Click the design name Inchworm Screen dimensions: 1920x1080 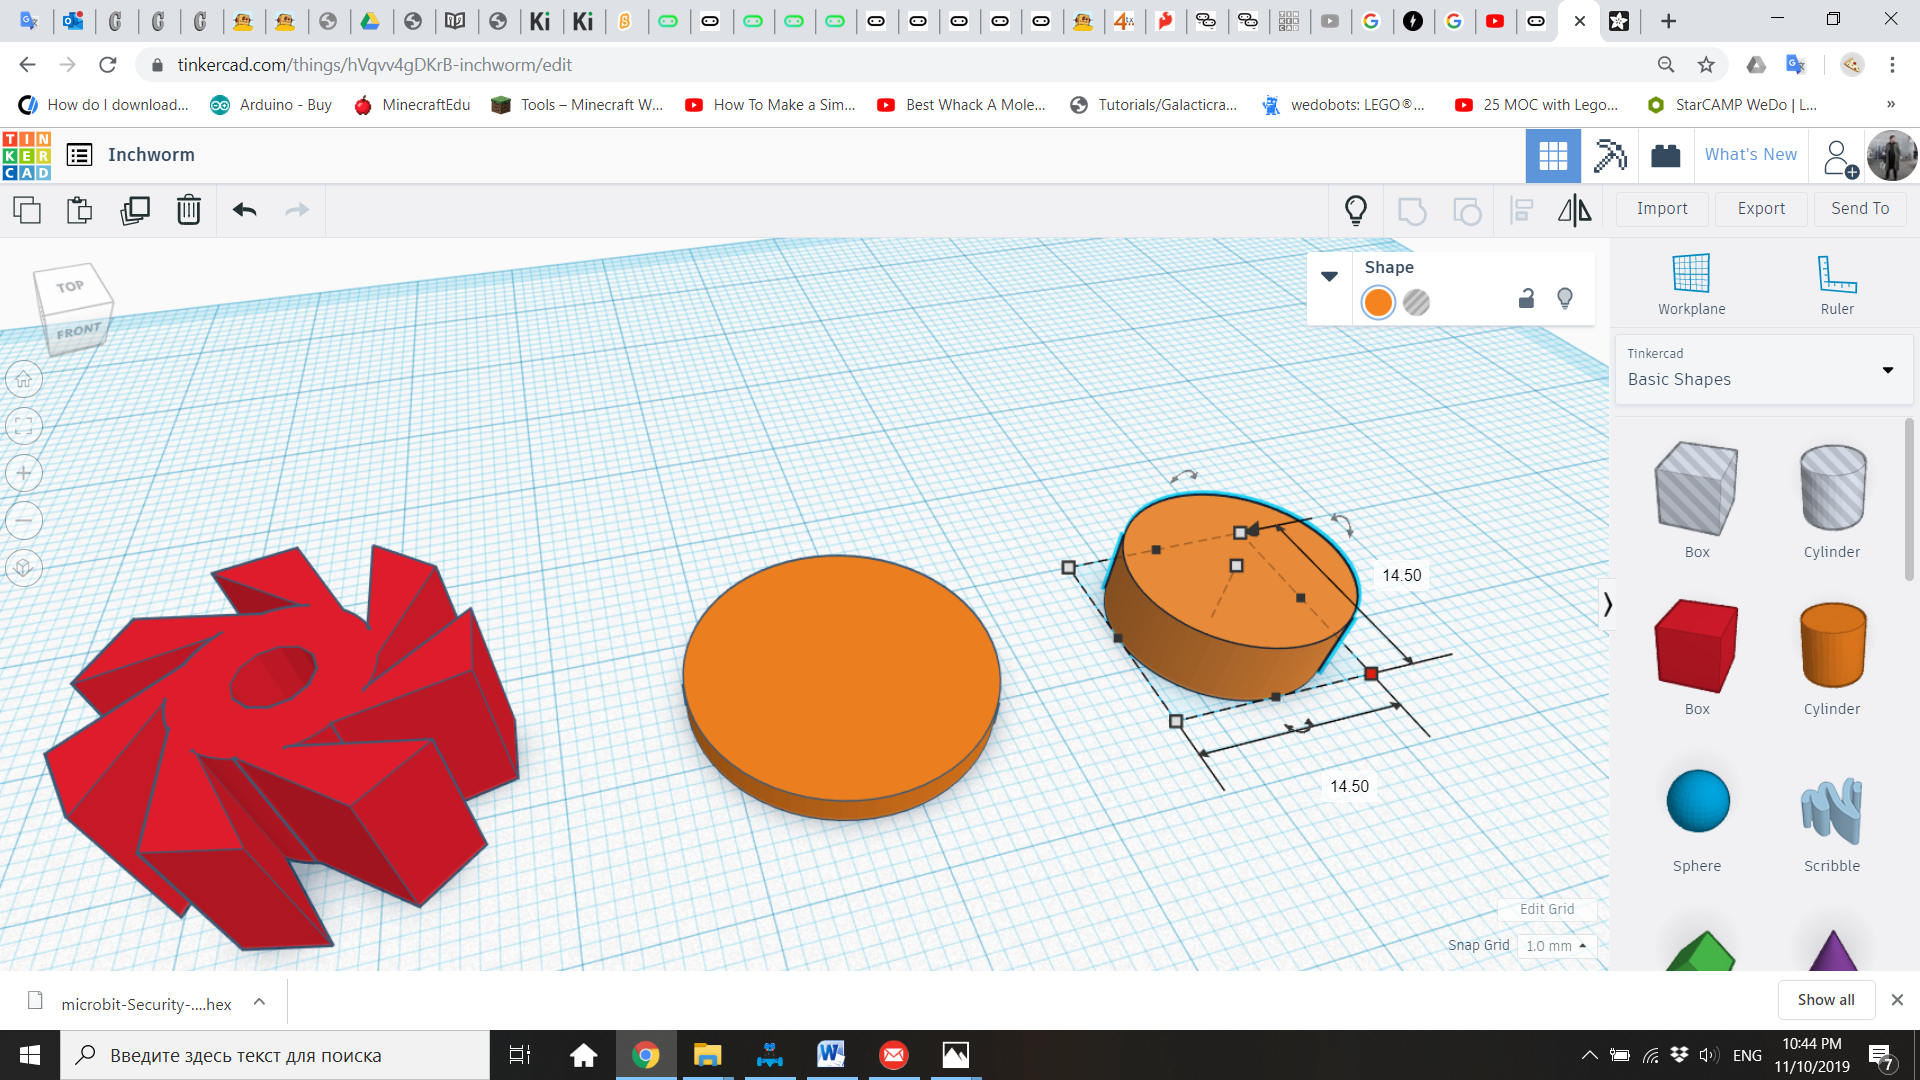click(x=151, y=155)
